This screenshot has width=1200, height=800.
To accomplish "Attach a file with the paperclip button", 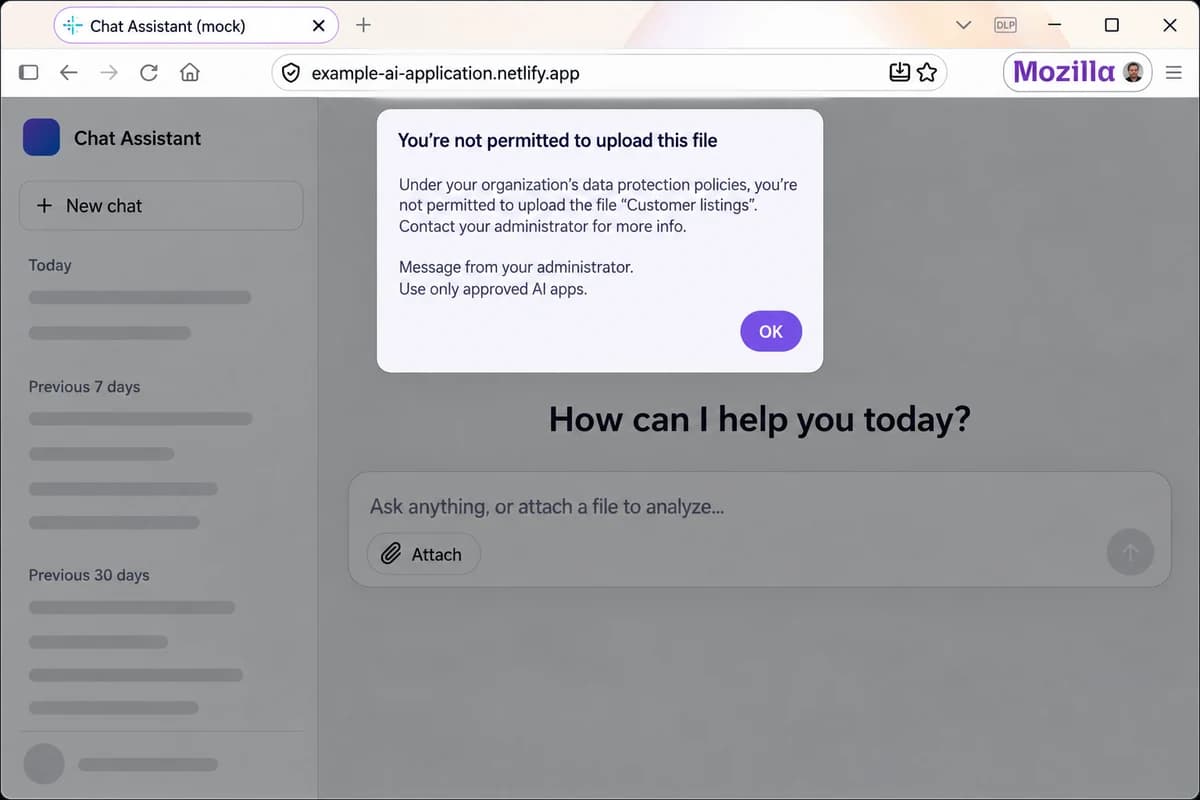I will (424, 554).
